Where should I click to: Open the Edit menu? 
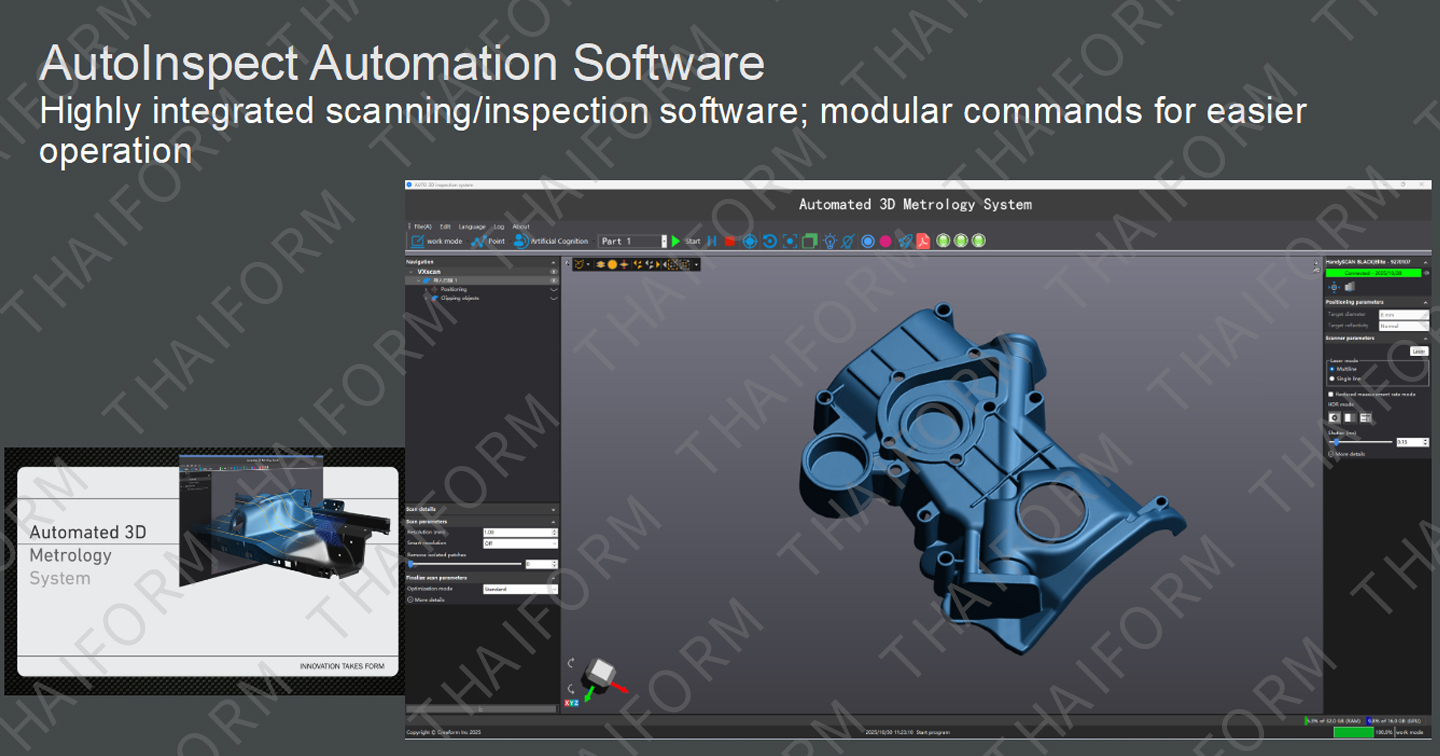tap(445, 227)
